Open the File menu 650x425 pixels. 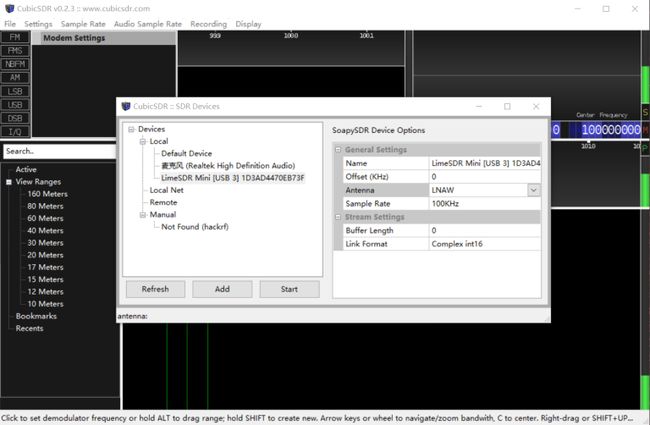tap(10, 24)
